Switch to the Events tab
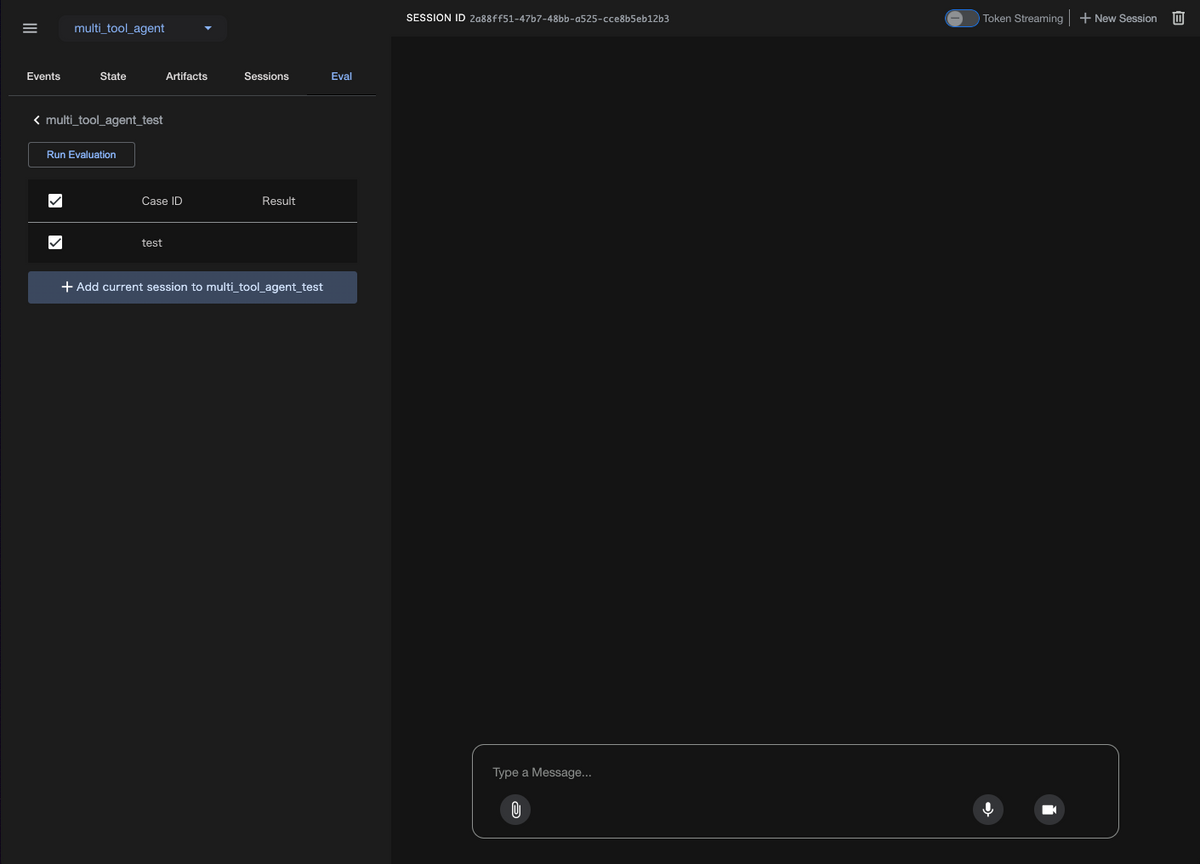Viewport: 1200px width, 864px height. 43,76
